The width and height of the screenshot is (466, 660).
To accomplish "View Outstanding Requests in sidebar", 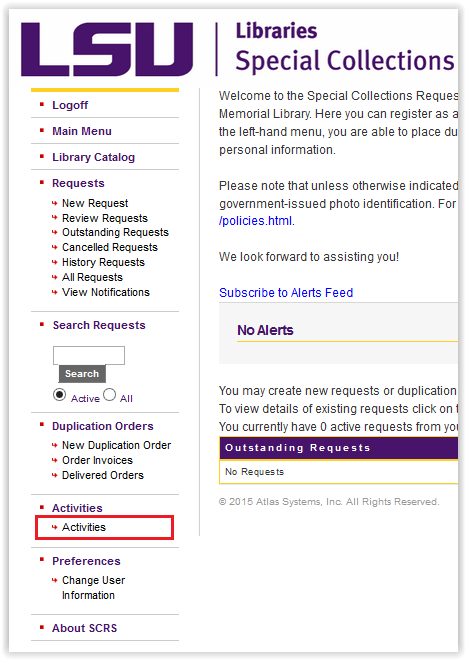I will 115,232.
